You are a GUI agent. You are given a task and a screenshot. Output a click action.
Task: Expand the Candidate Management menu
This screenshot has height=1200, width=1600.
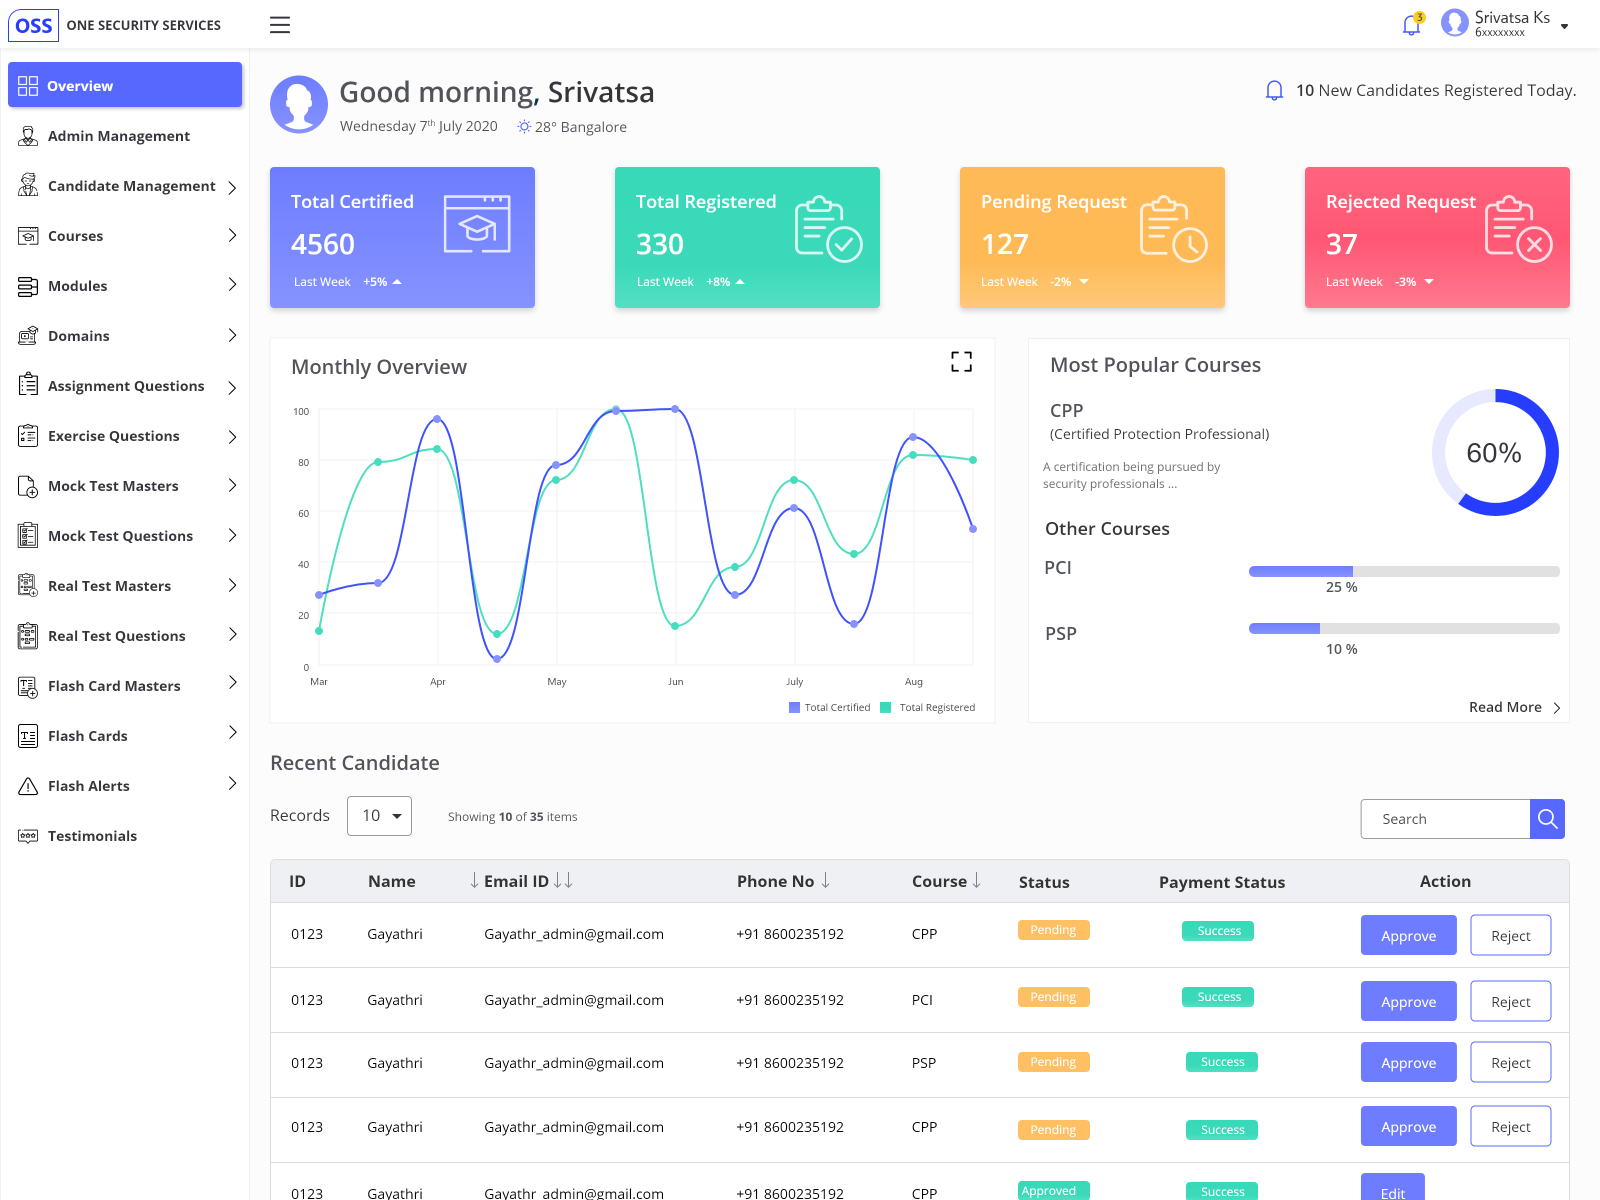(x=232, y=186)
